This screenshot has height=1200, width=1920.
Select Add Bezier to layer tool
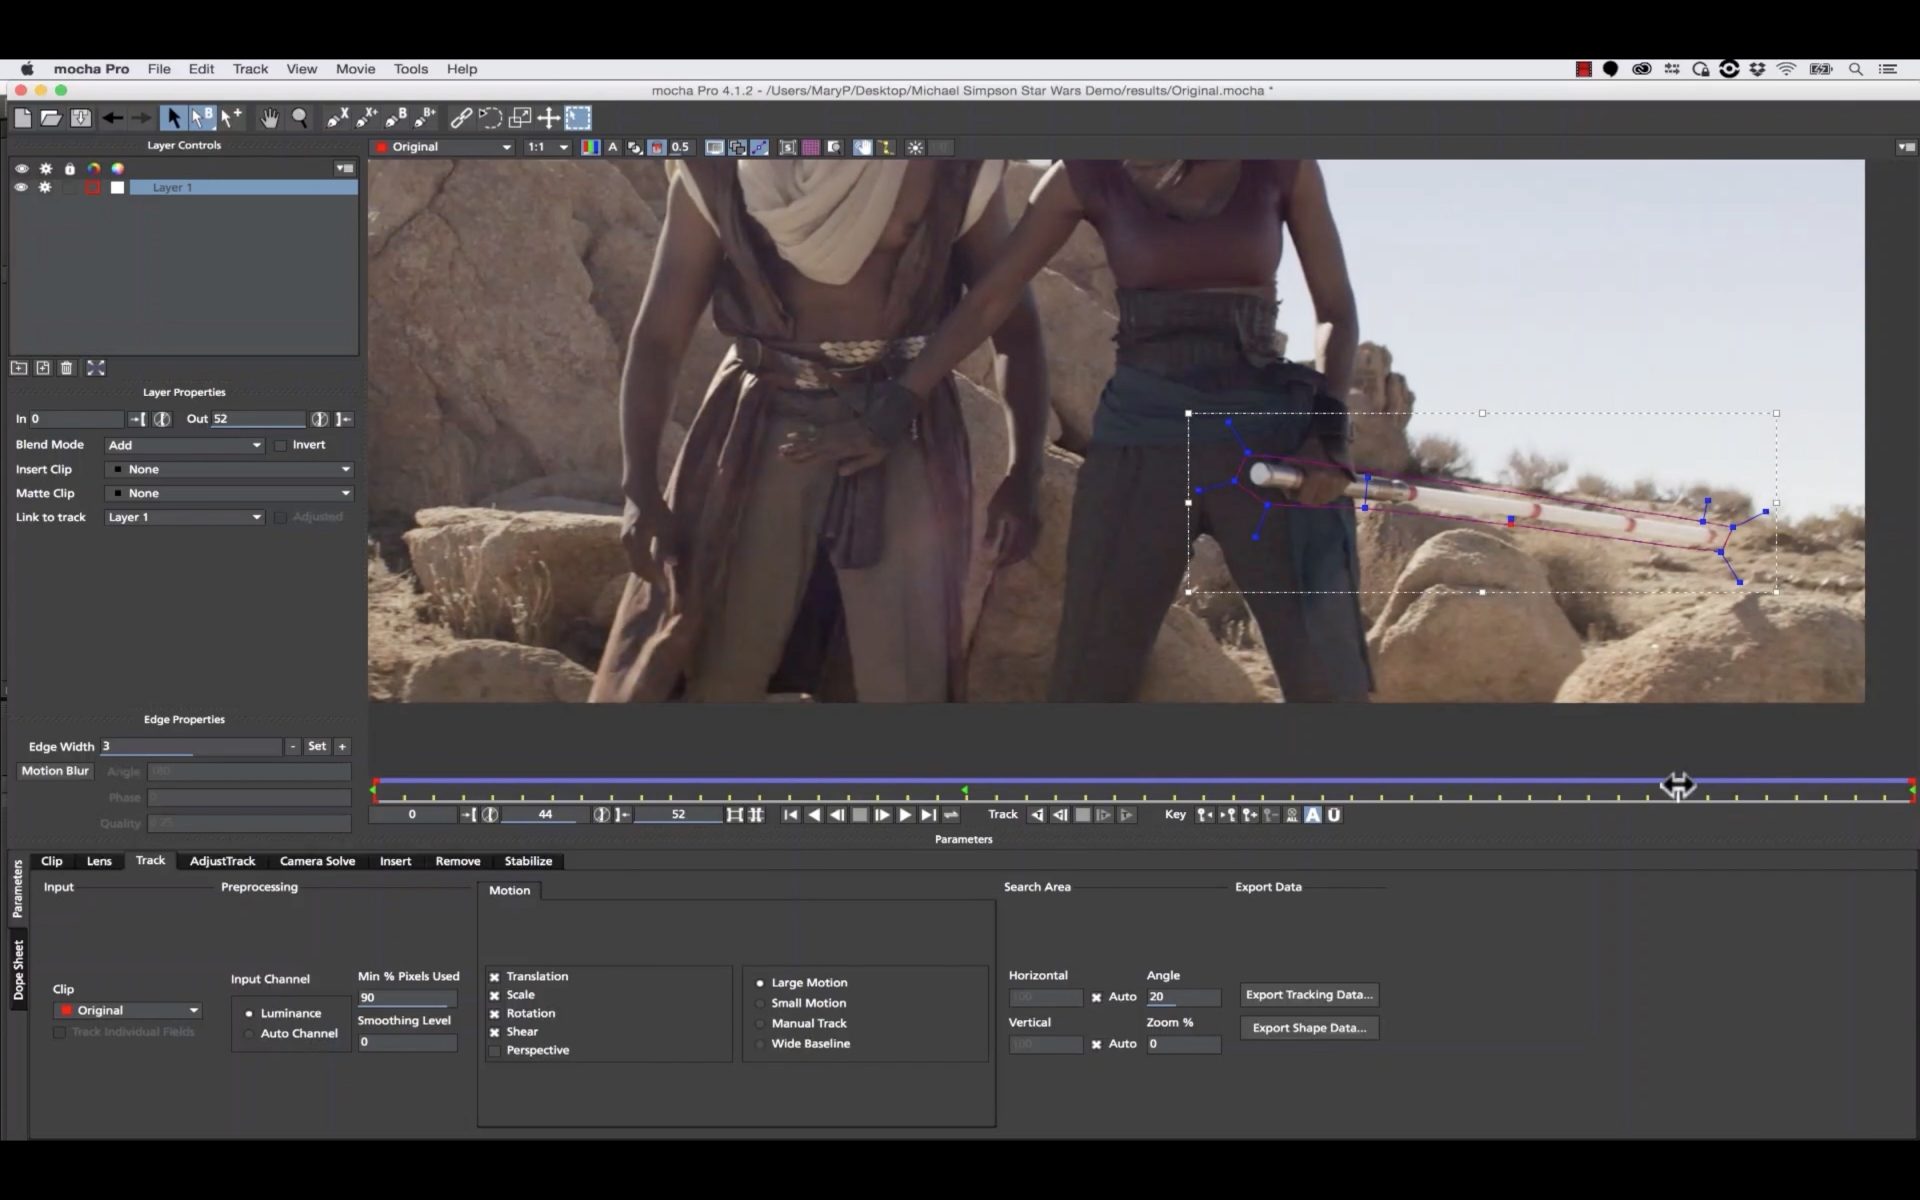(x=425, y=118)
